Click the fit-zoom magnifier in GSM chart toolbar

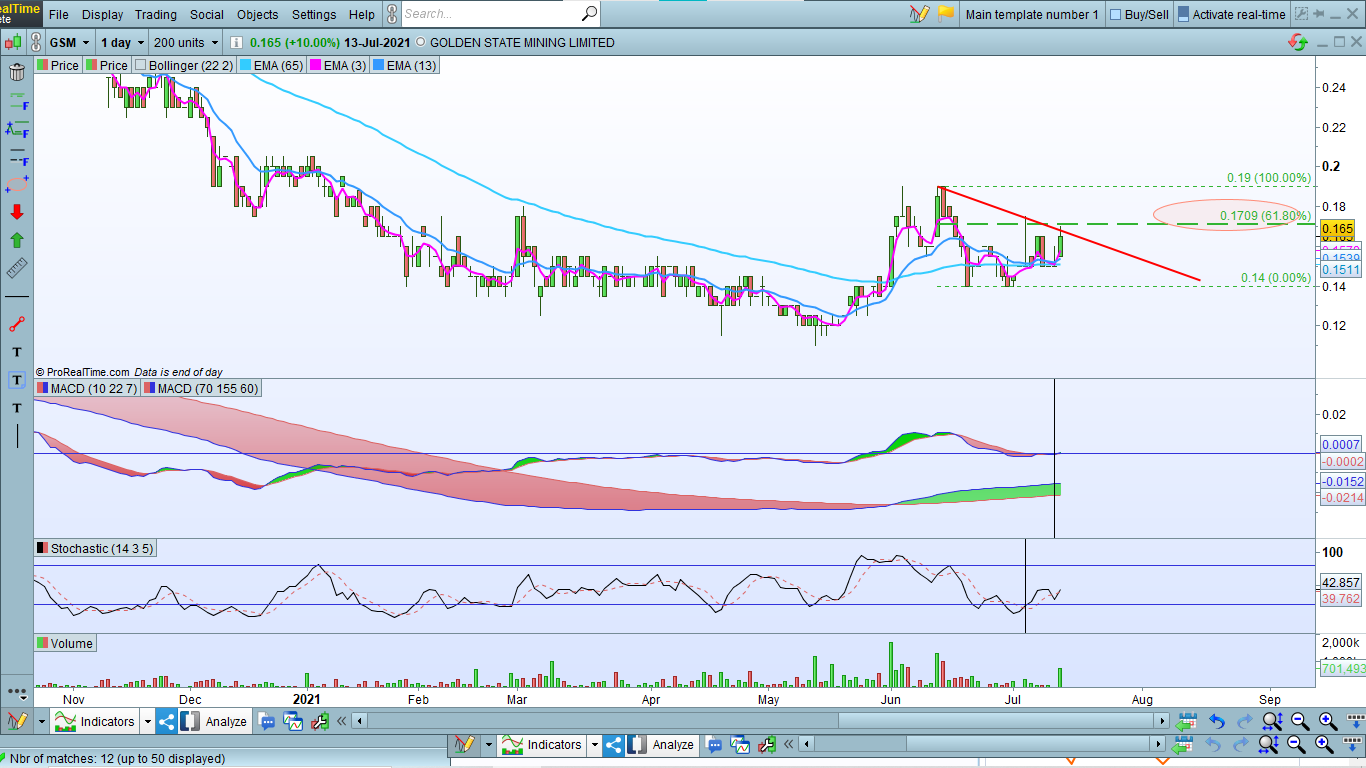click(1271, 721)
